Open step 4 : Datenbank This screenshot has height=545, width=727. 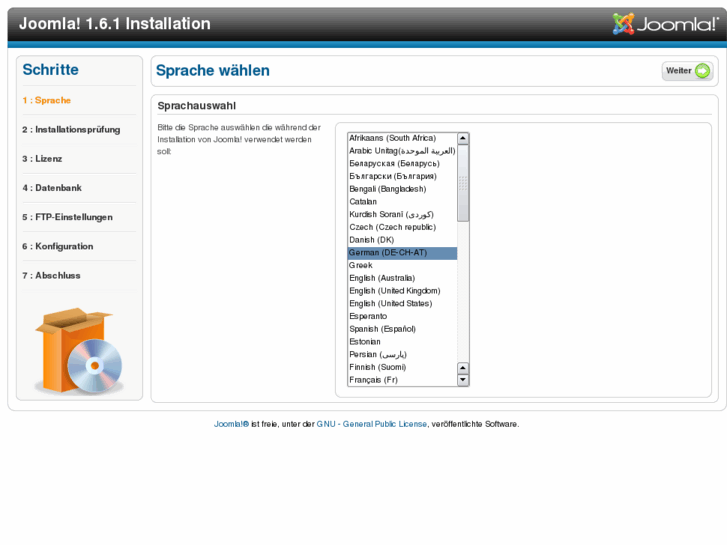(52, 188)
